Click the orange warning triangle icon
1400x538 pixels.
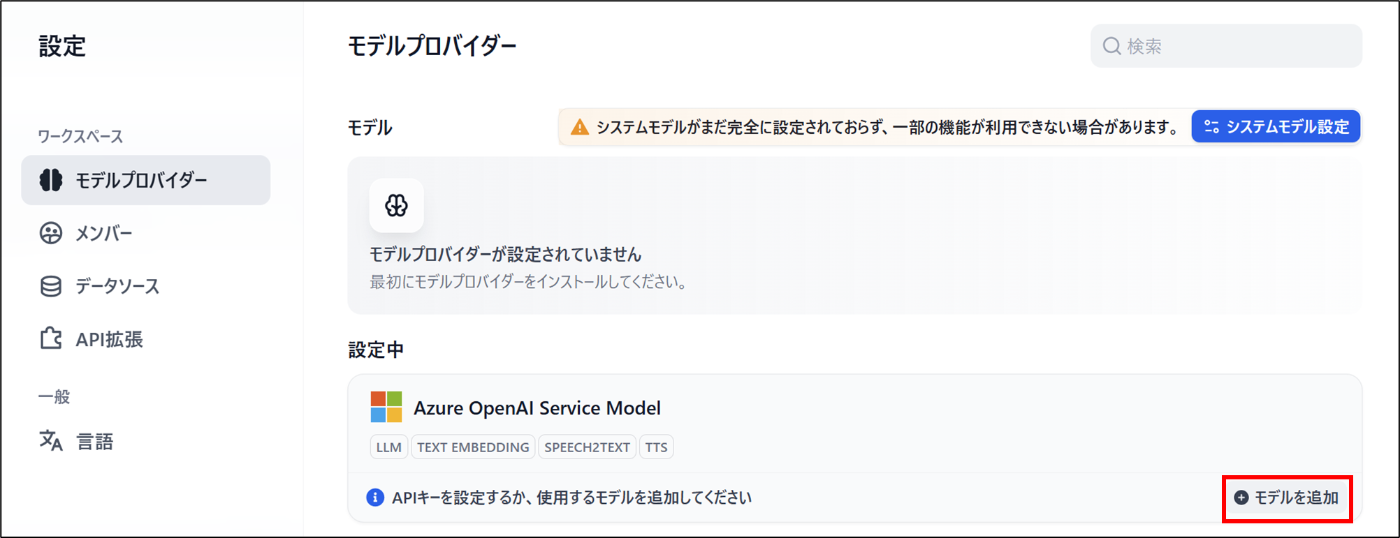[x=579, y=127]
